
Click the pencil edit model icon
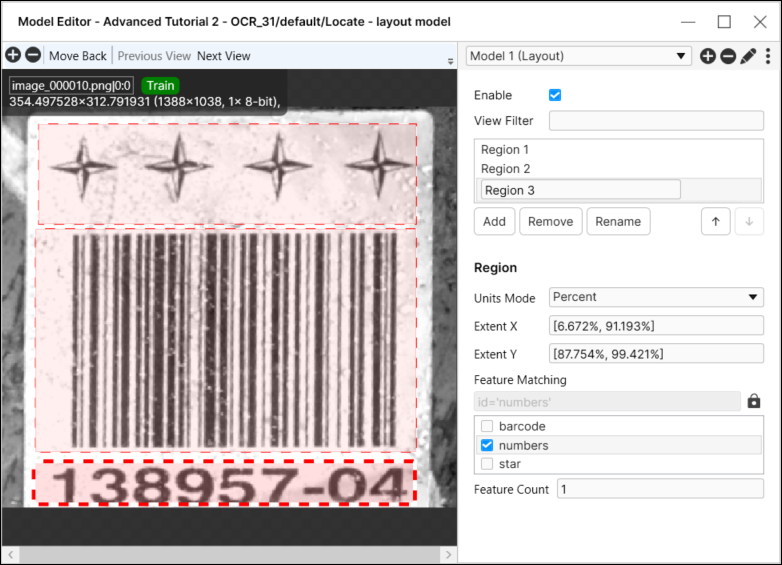click(x=748, y=56)
